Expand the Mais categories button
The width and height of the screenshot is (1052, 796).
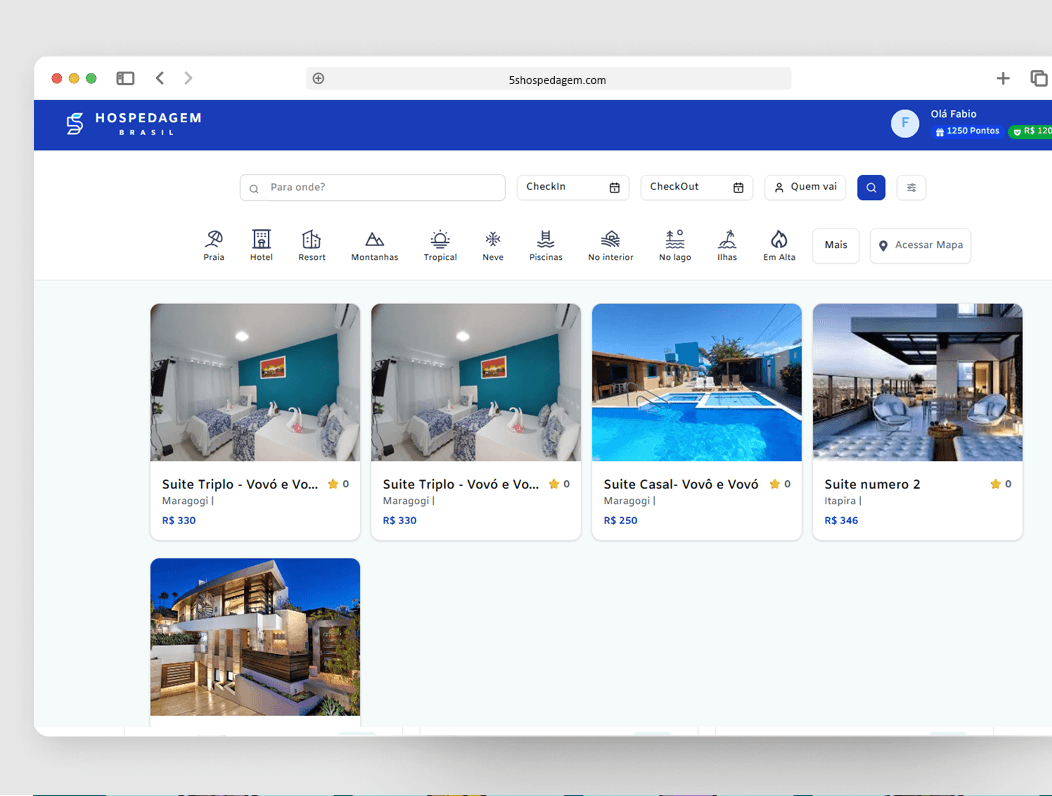(835, 245)
